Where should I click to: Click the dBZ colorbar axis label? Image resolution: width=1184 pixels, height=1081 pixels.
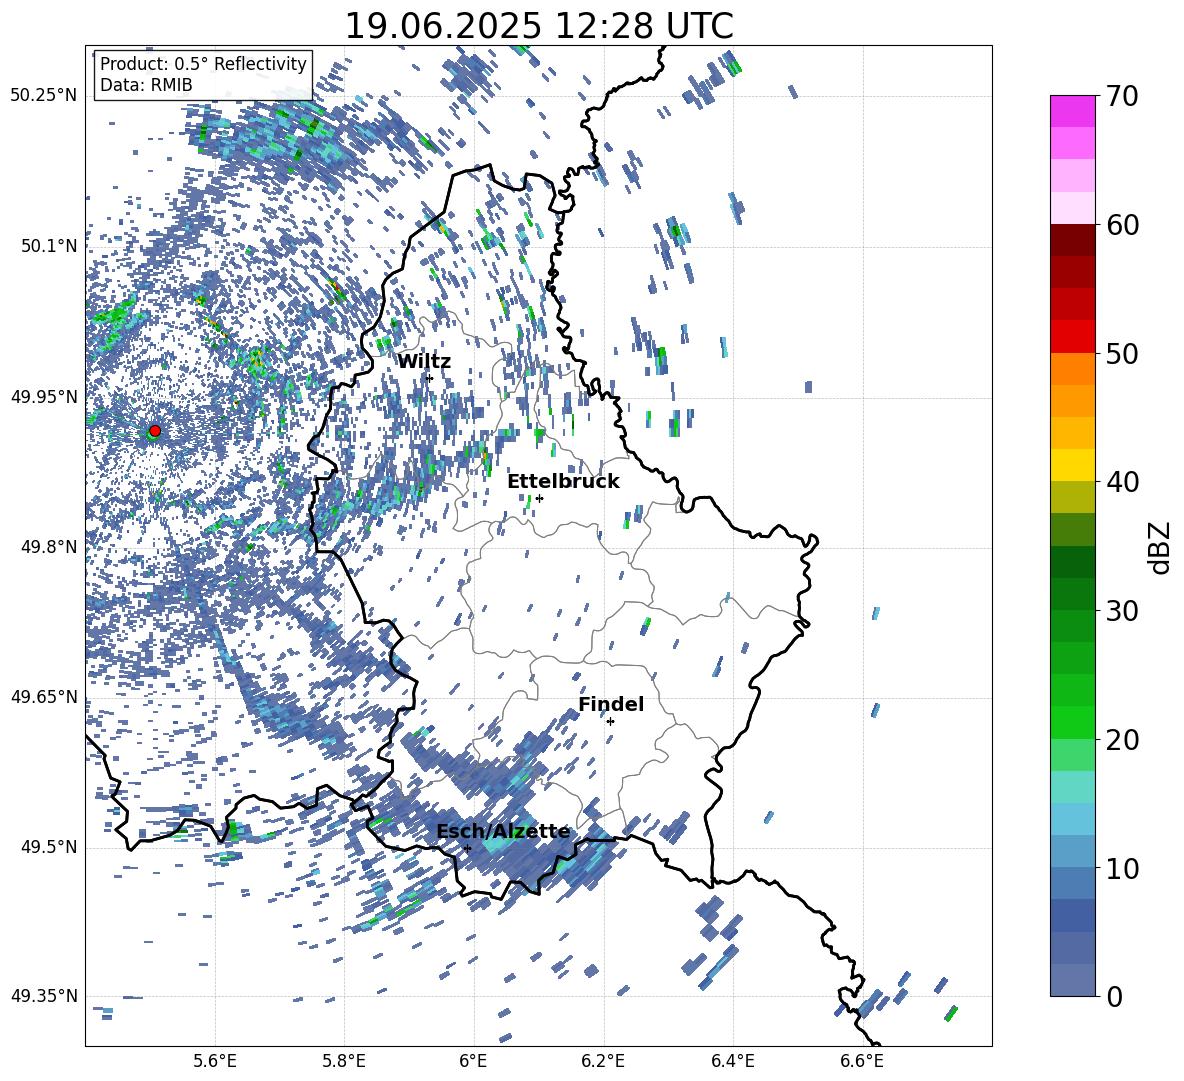pos(1161,547)
